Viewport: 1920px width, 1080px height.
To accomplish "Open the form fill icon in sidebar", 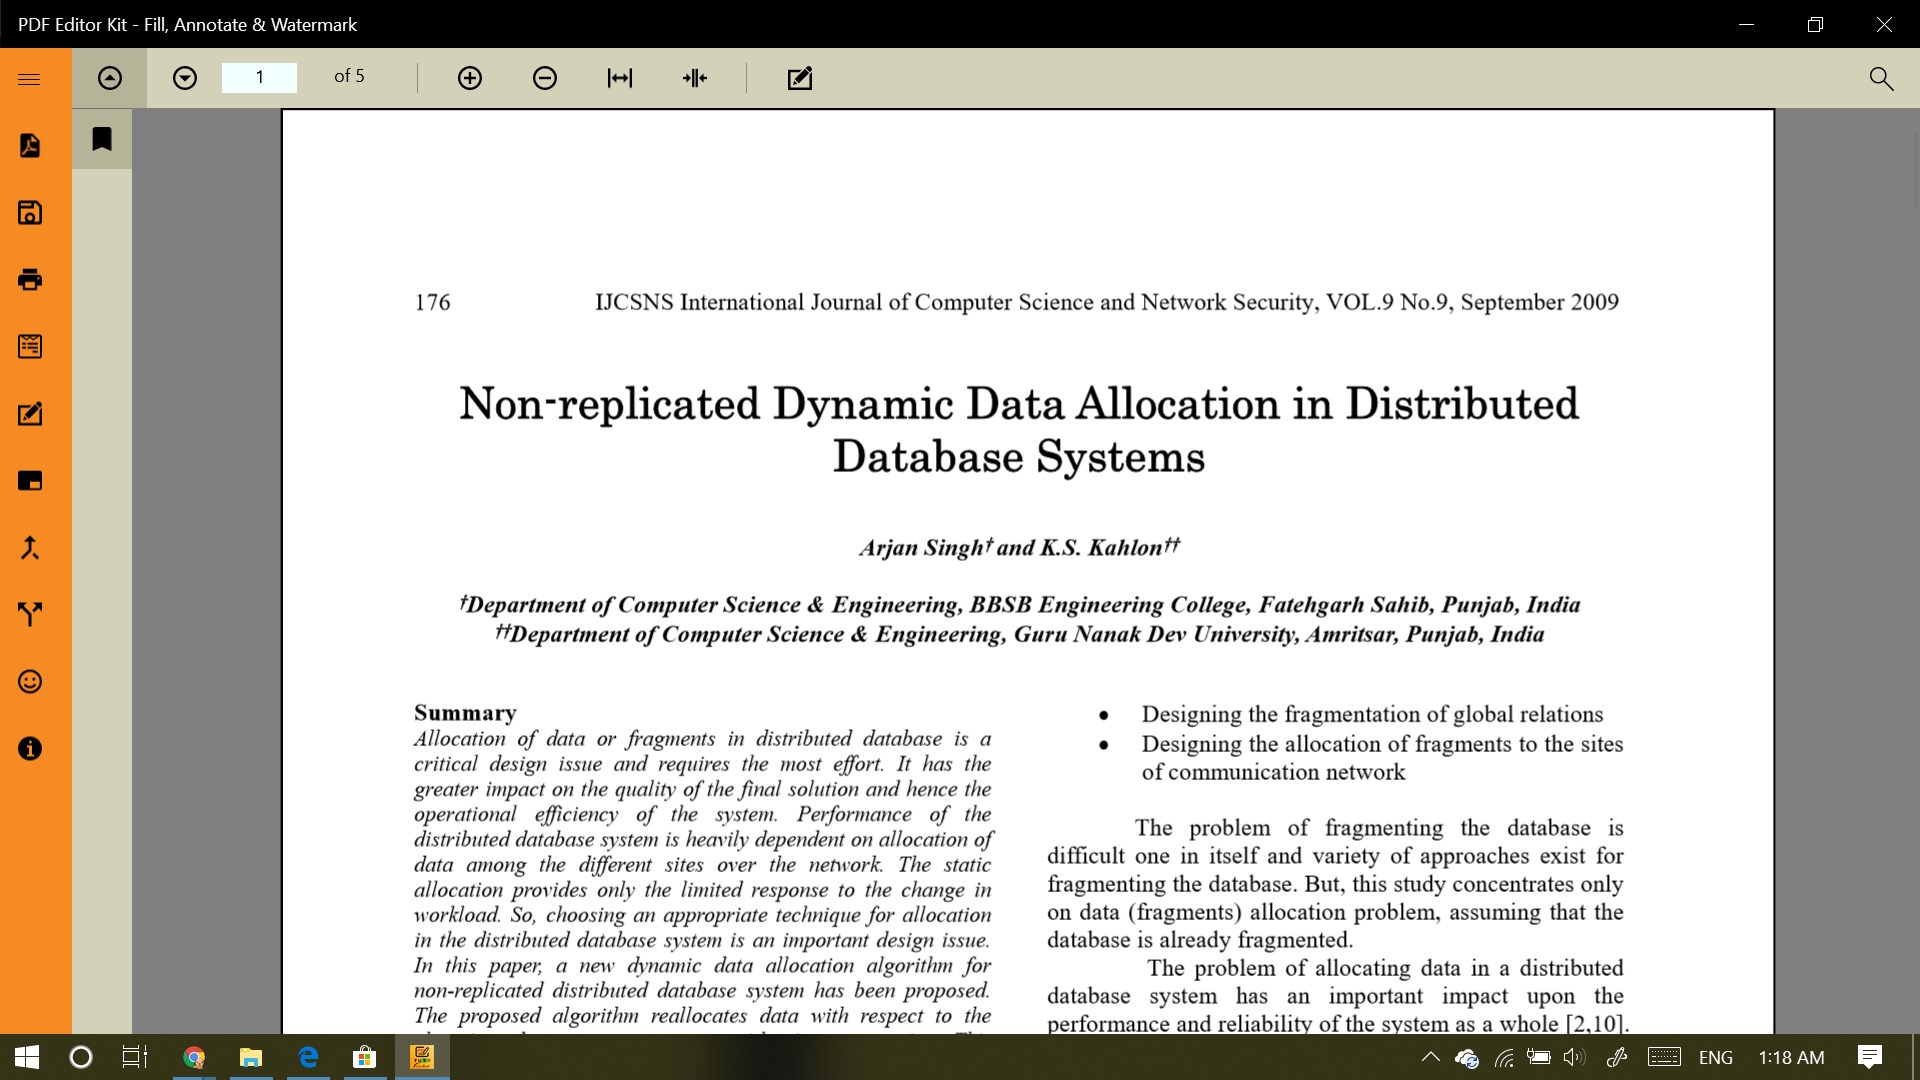I will 30,347.
